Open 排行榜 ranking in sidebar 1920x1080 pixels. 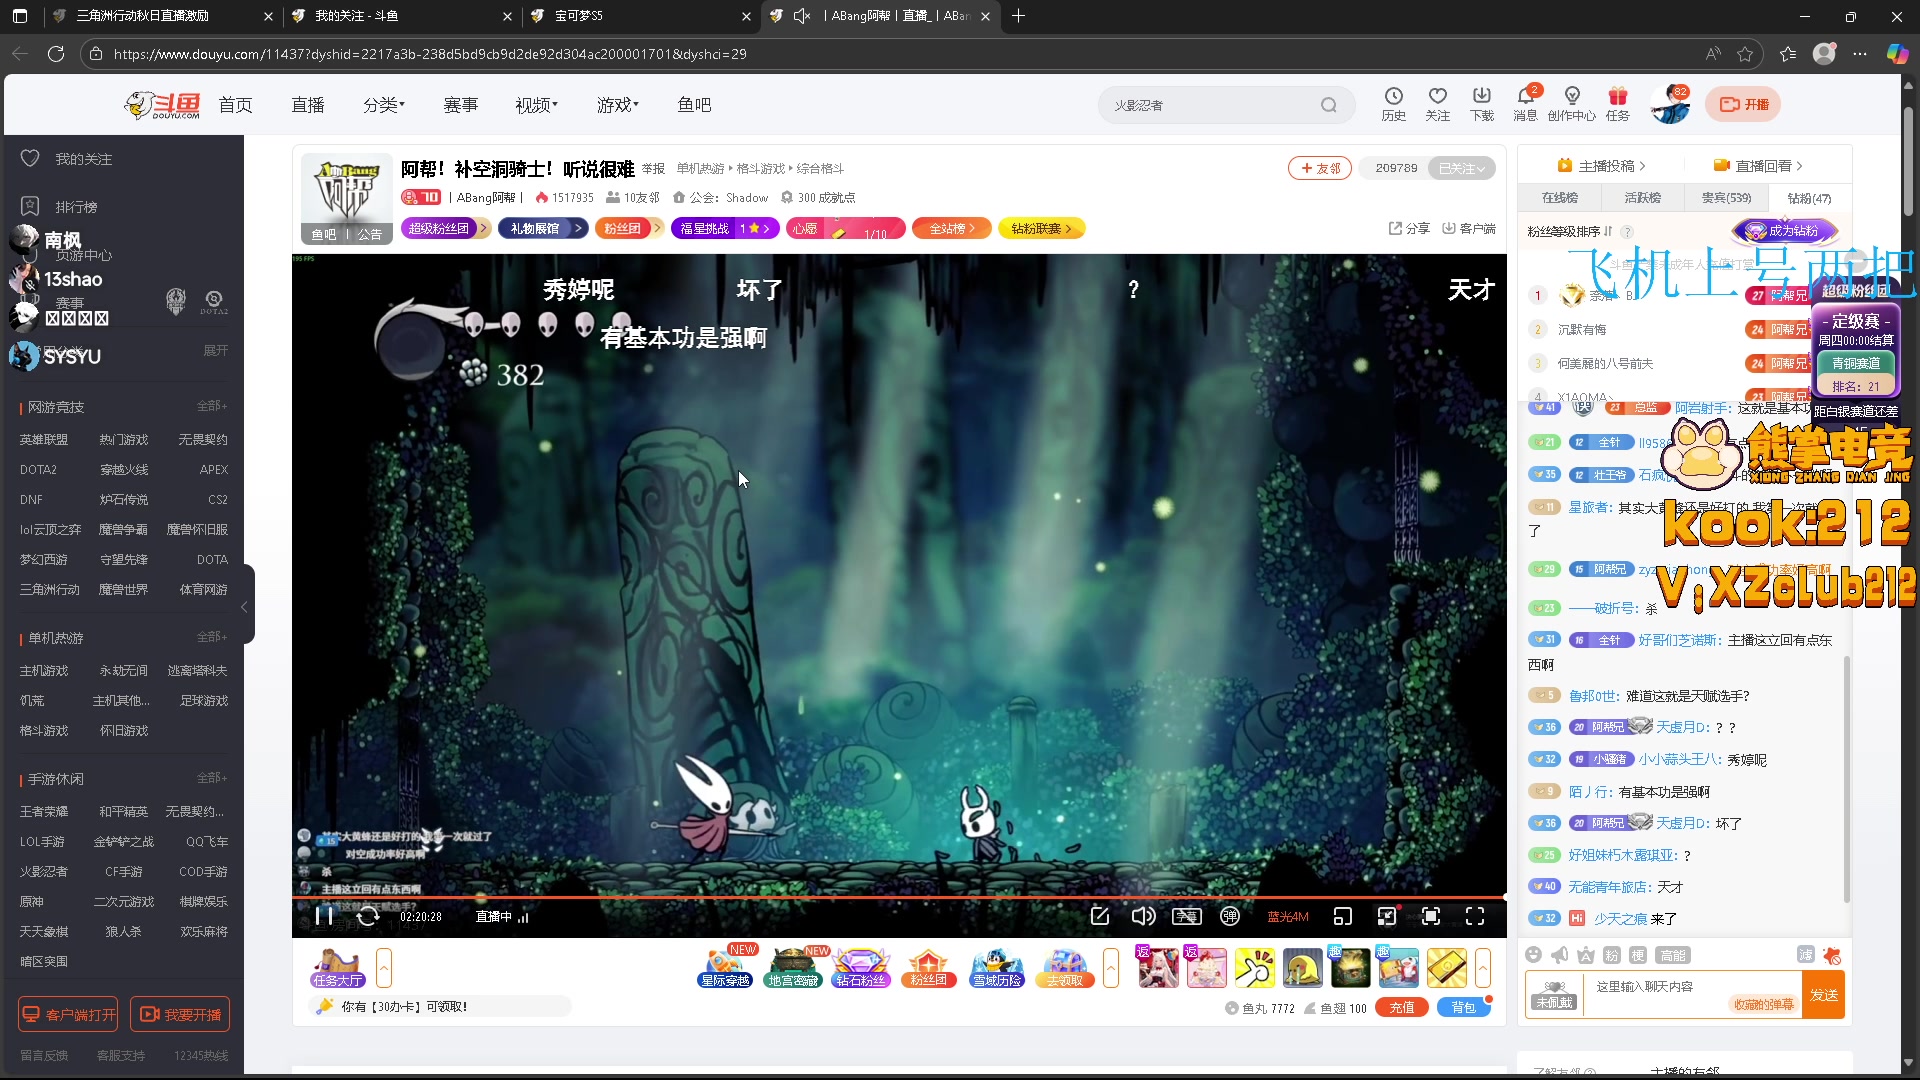click(x=76, y=207)
